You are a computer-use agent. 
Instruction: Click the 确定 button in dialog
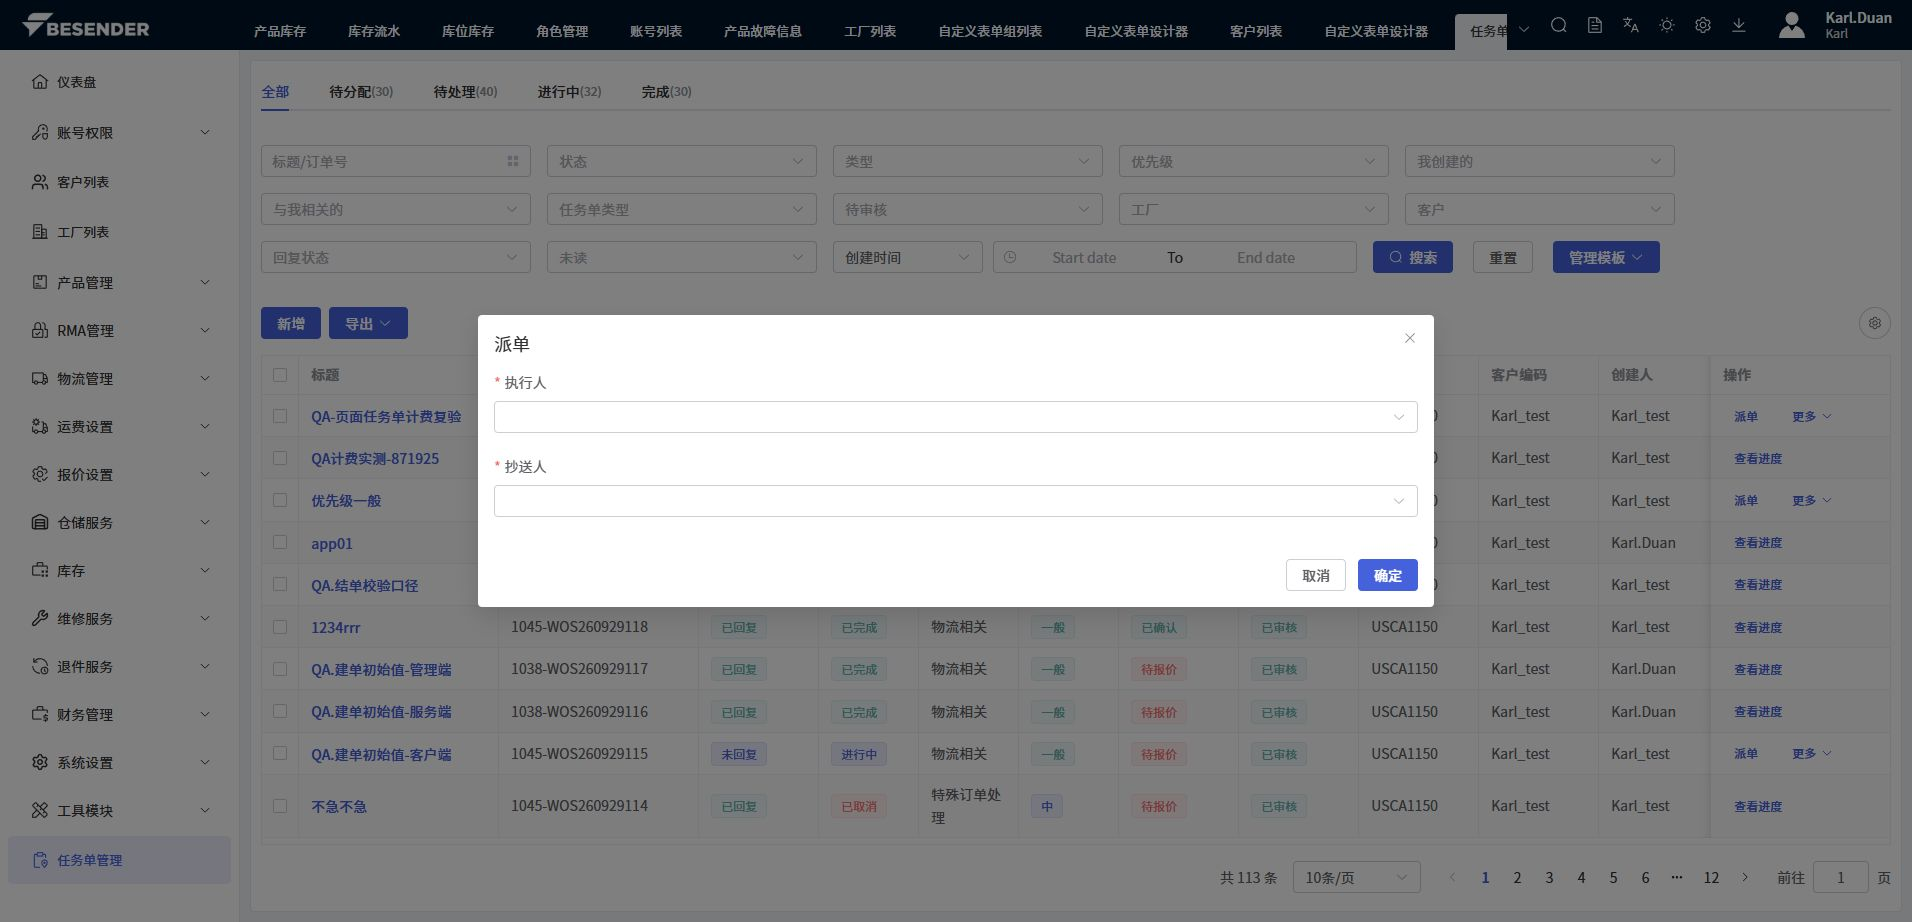1387,575
